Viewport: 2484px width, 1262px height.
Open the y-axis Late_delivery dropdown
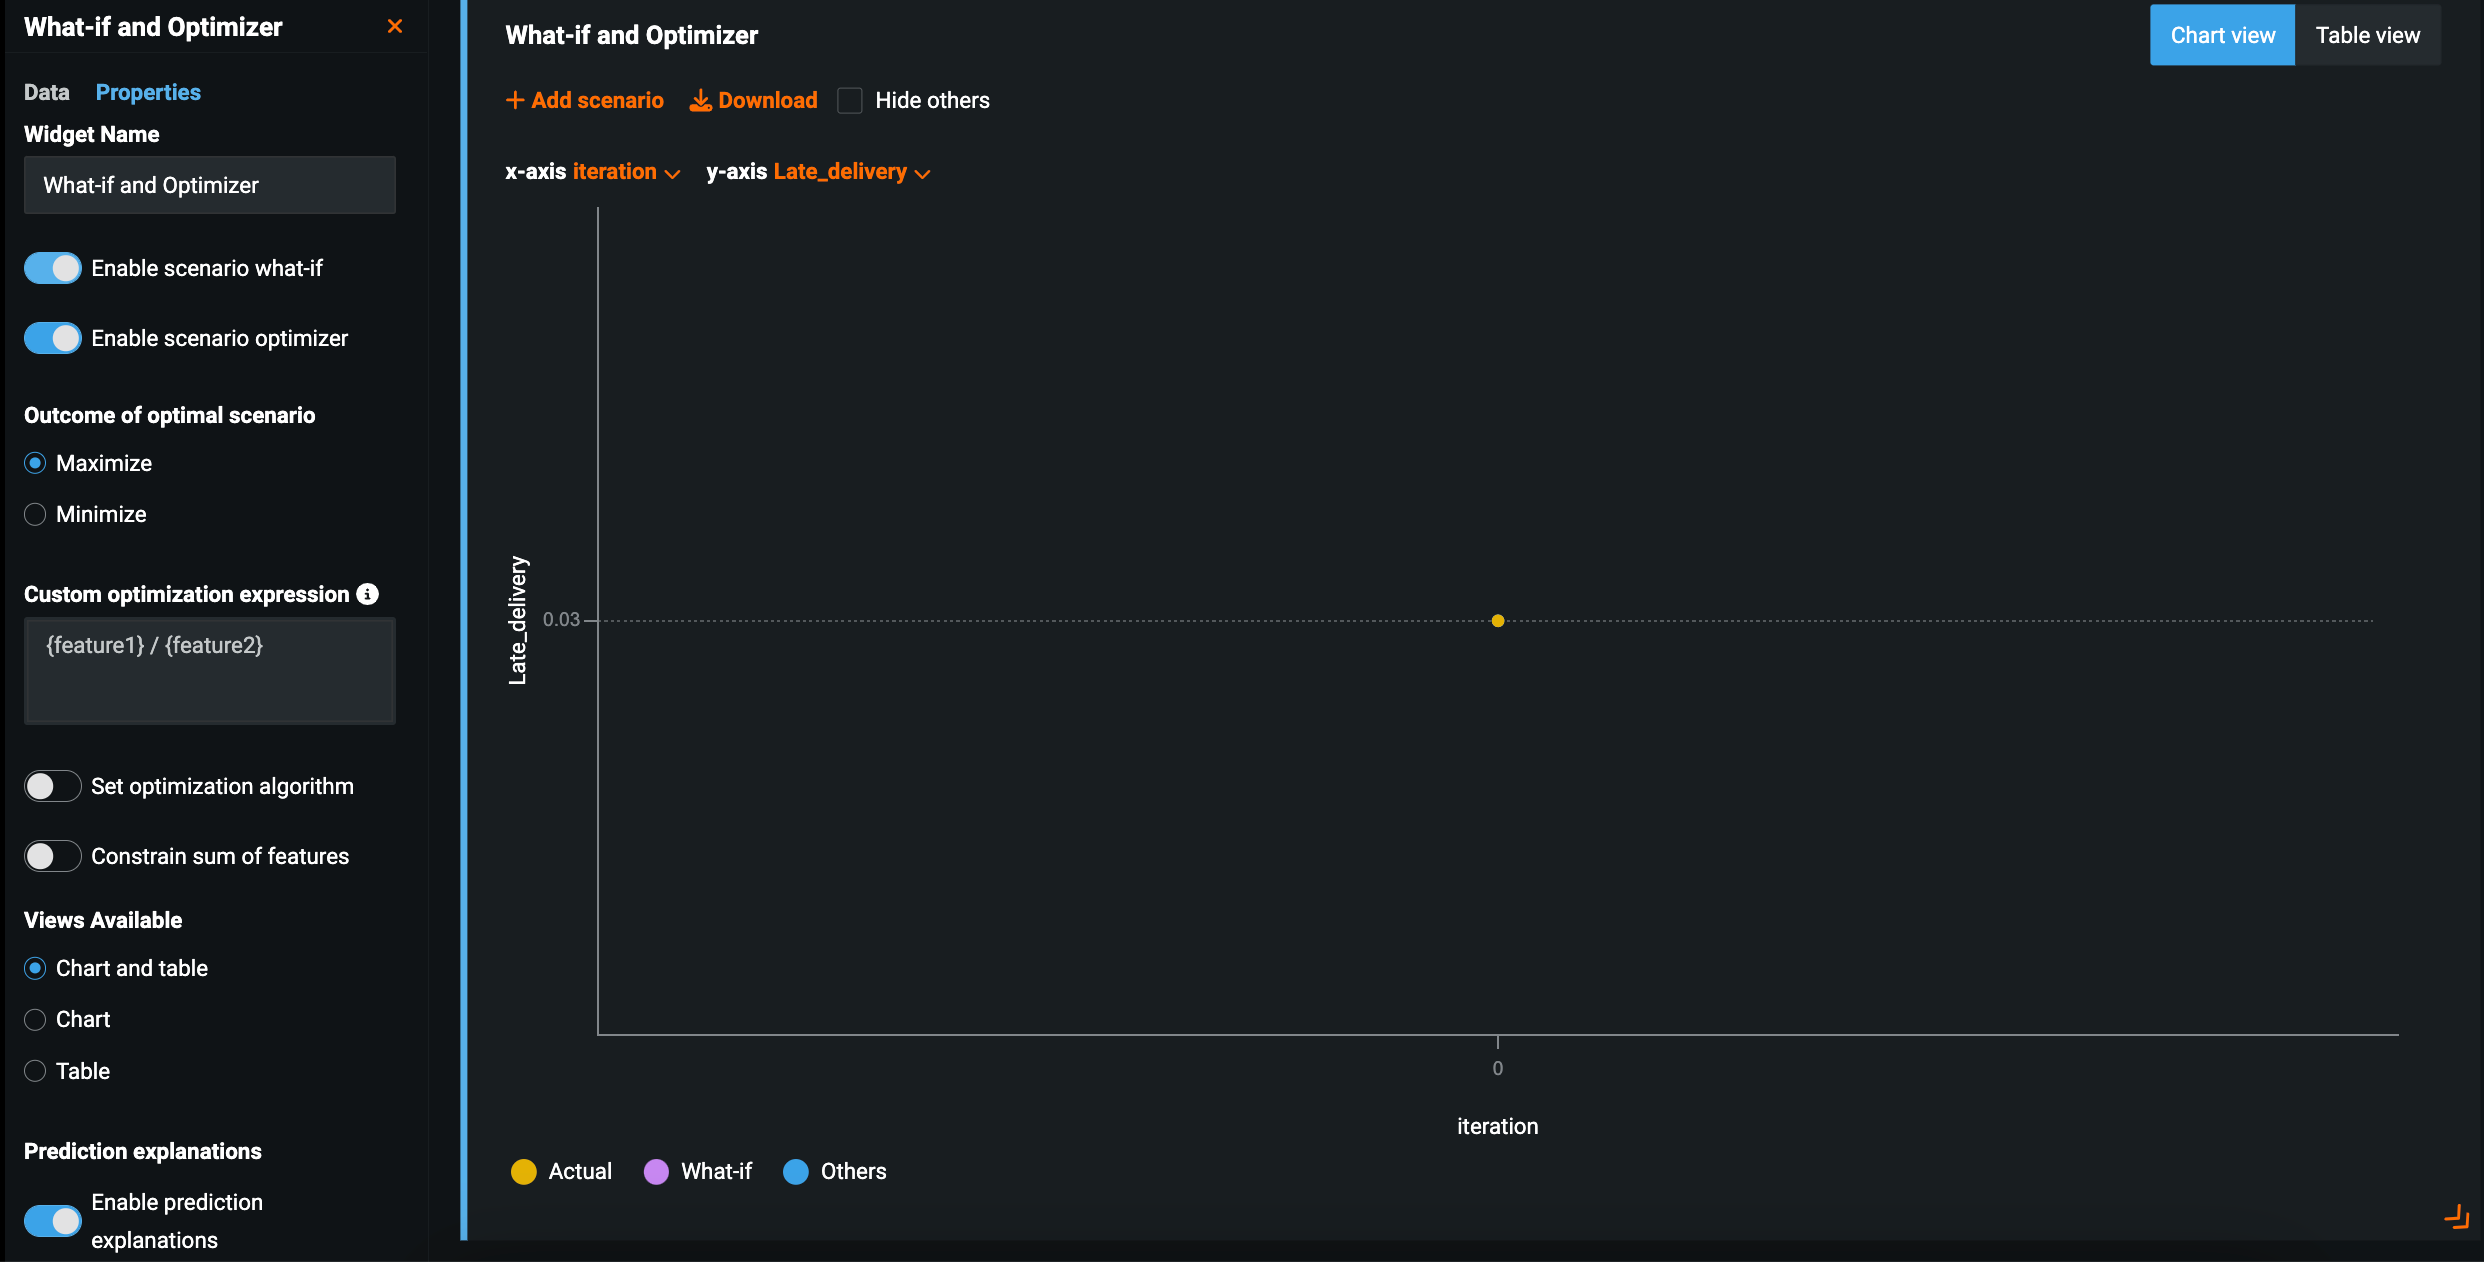coord(851,172)
